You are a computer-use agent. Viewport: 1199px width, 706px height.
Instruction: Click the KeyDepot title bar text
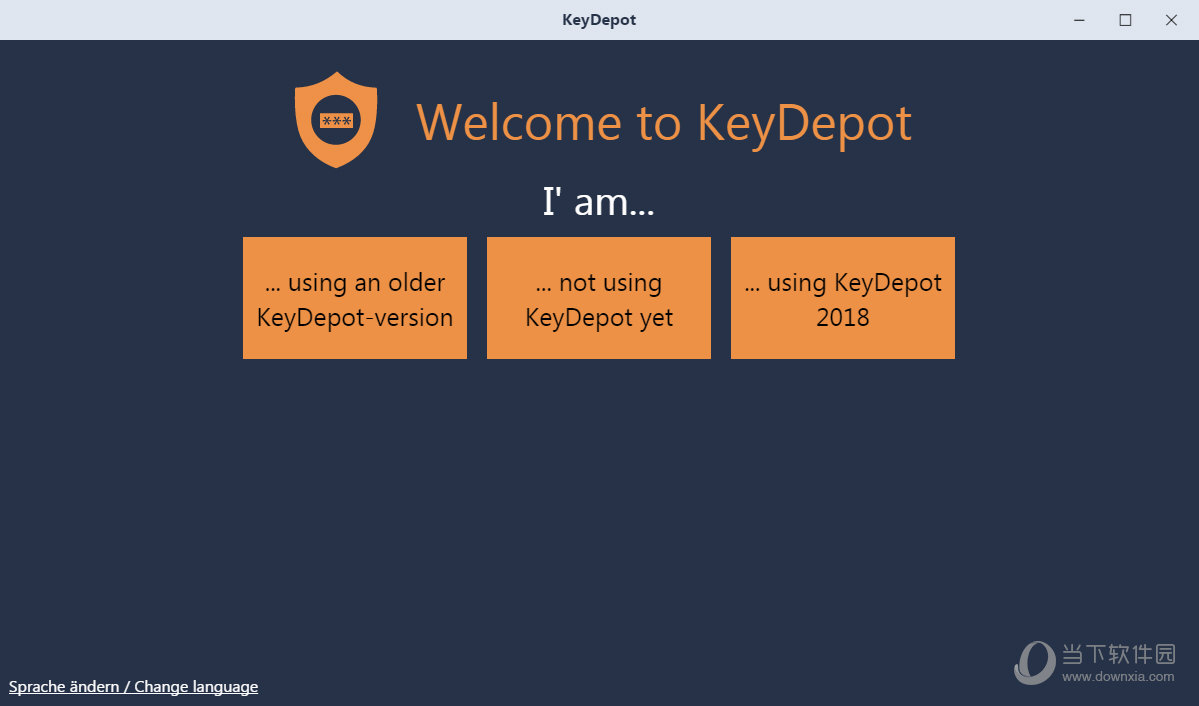pyautogui.click(x=599, y=20)
